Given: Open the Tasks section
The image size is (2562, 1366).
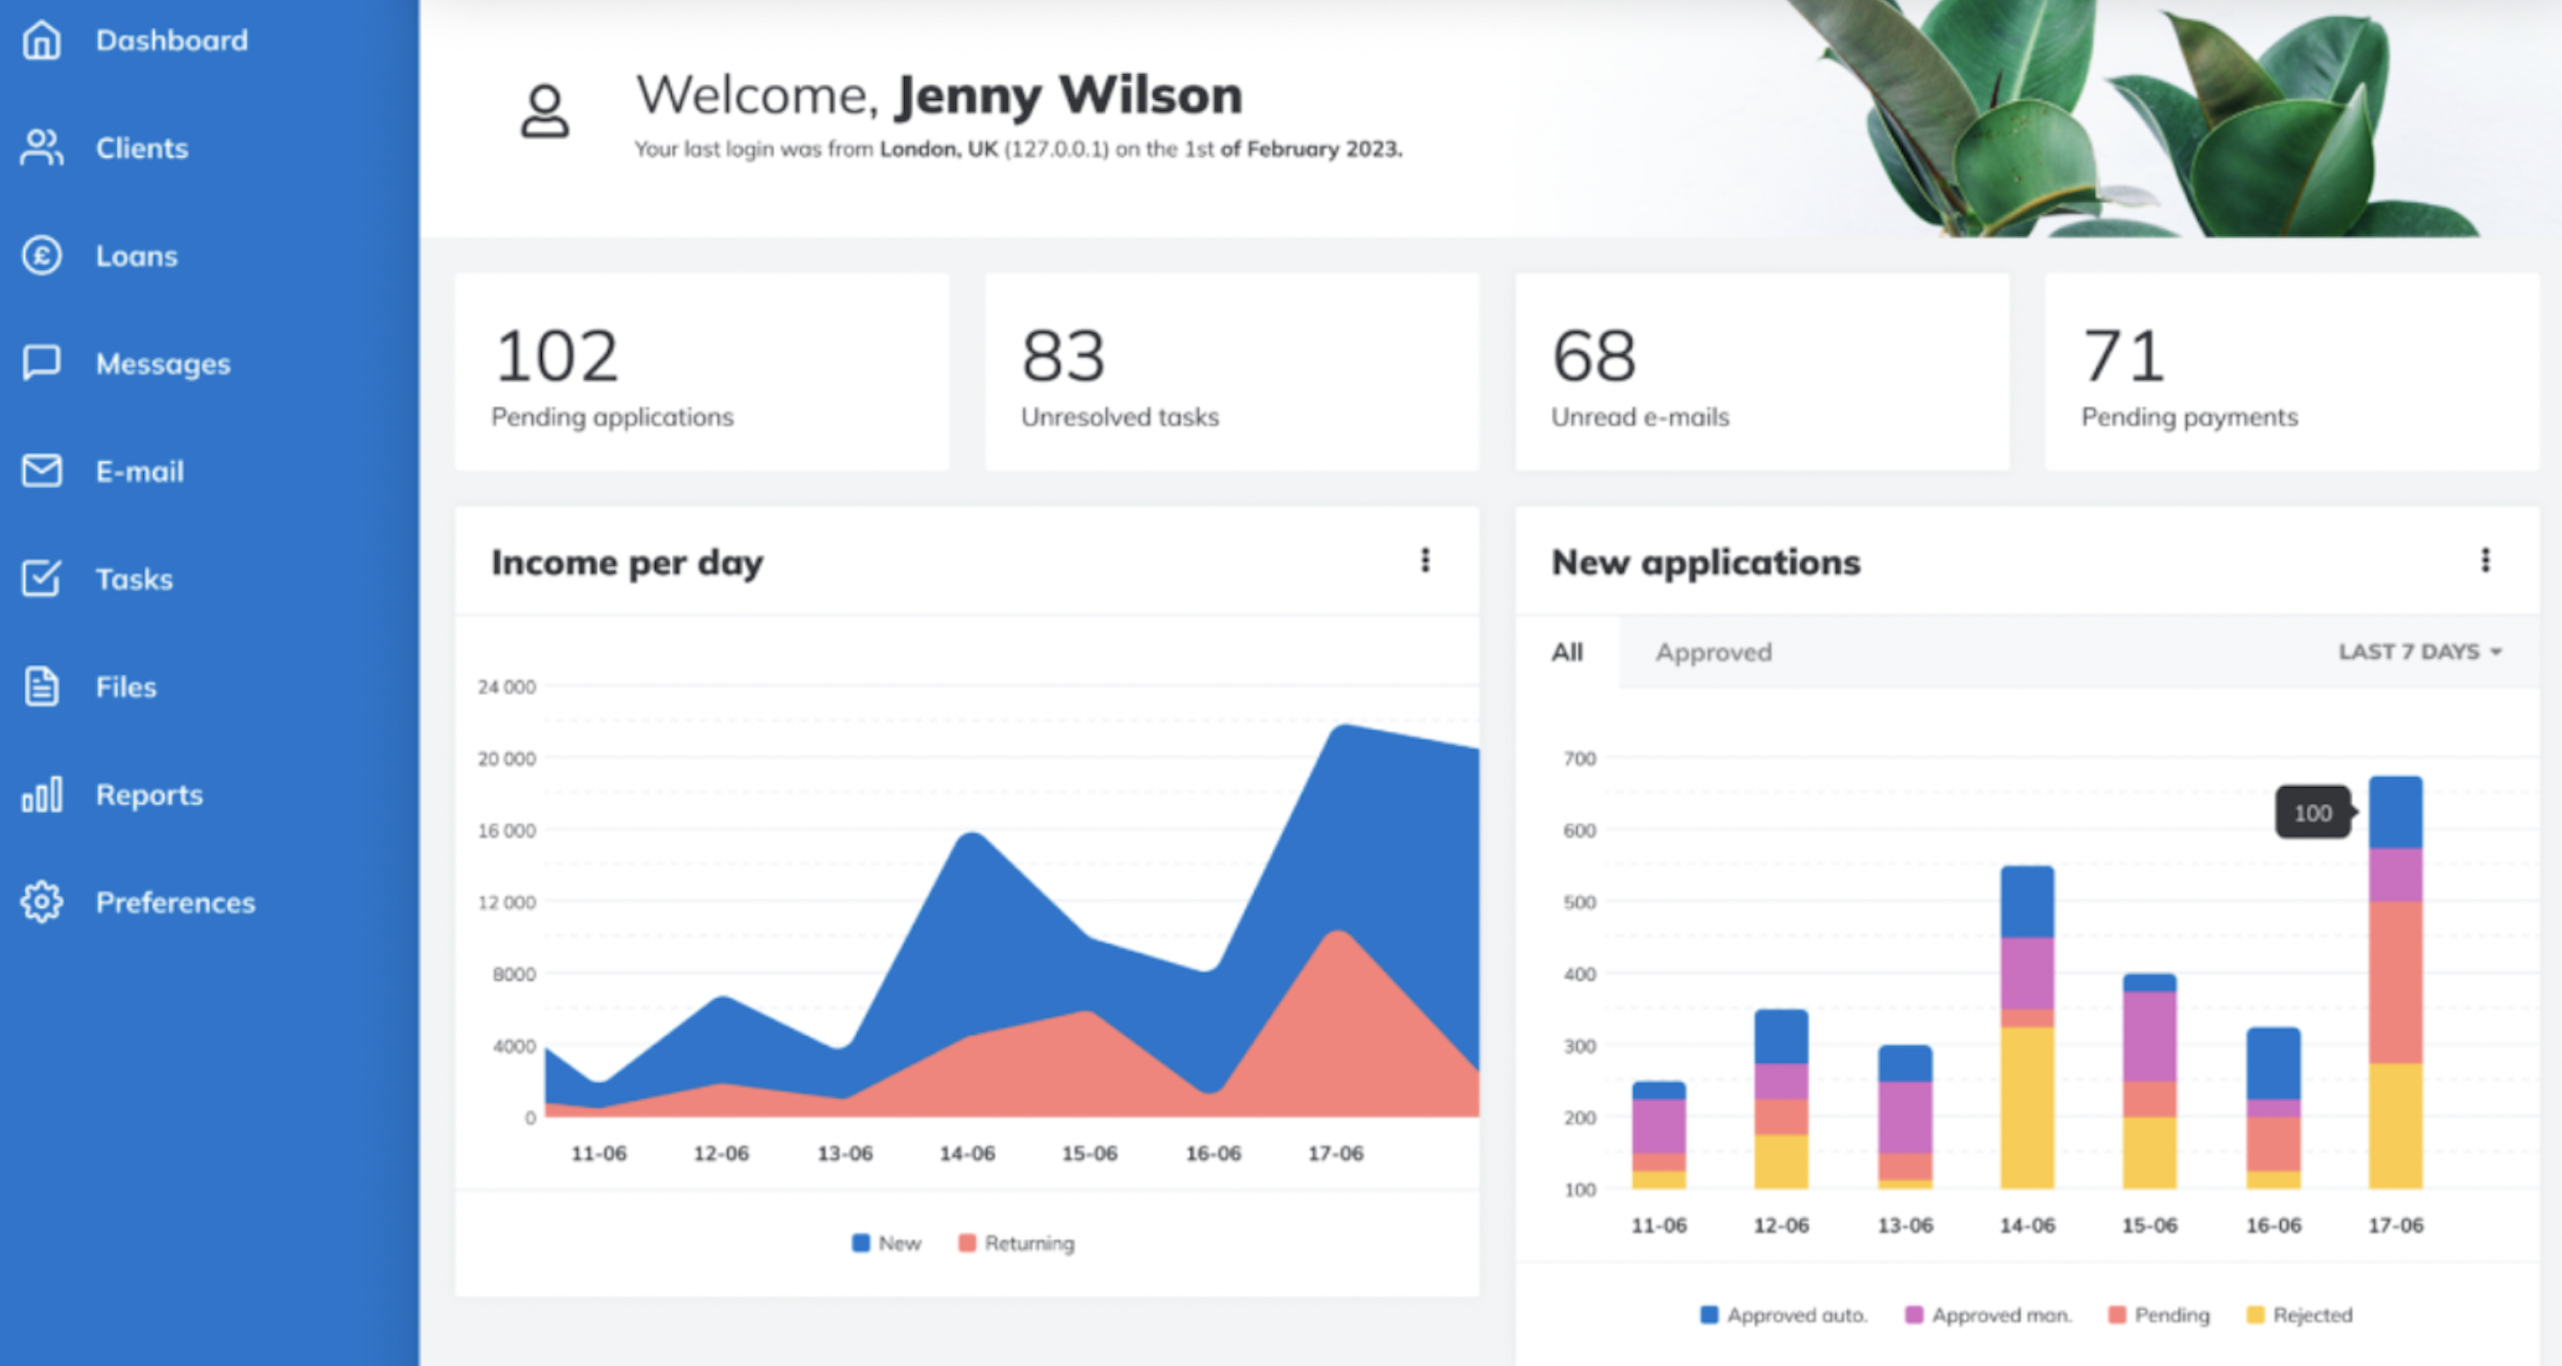Looking at the screenshot, I should (x=134, y=579).
